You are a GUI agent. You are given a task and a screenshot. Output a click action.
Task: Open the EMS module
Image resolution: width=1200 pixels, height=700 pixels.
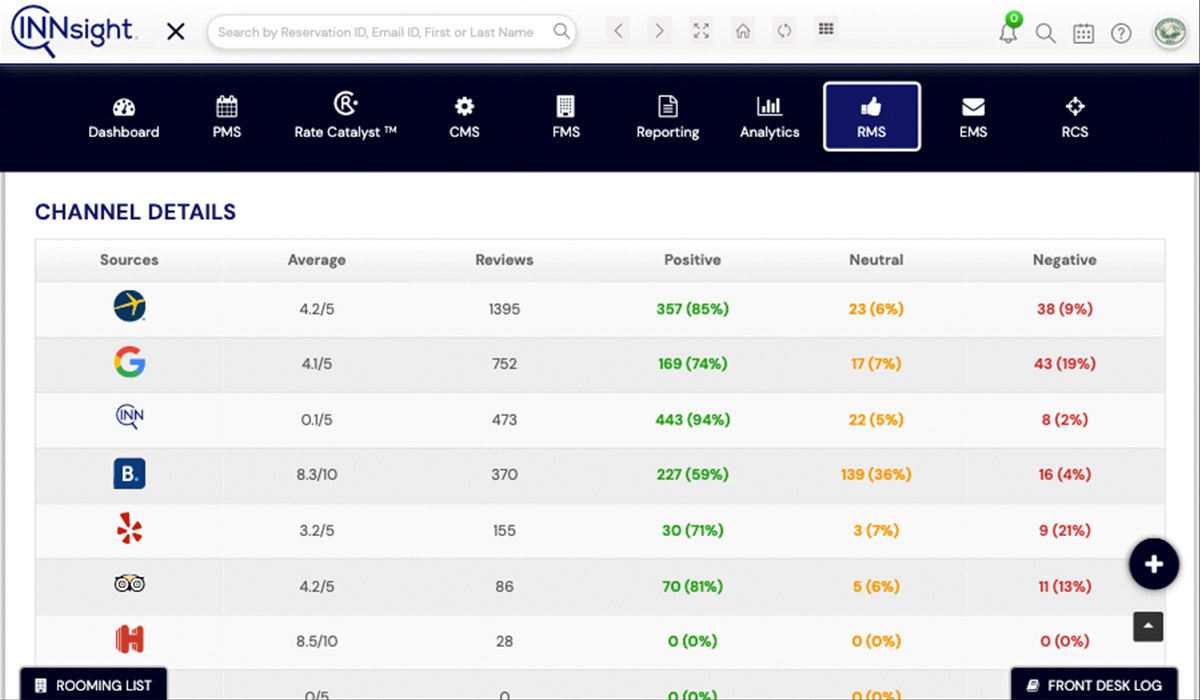(973, 118)
